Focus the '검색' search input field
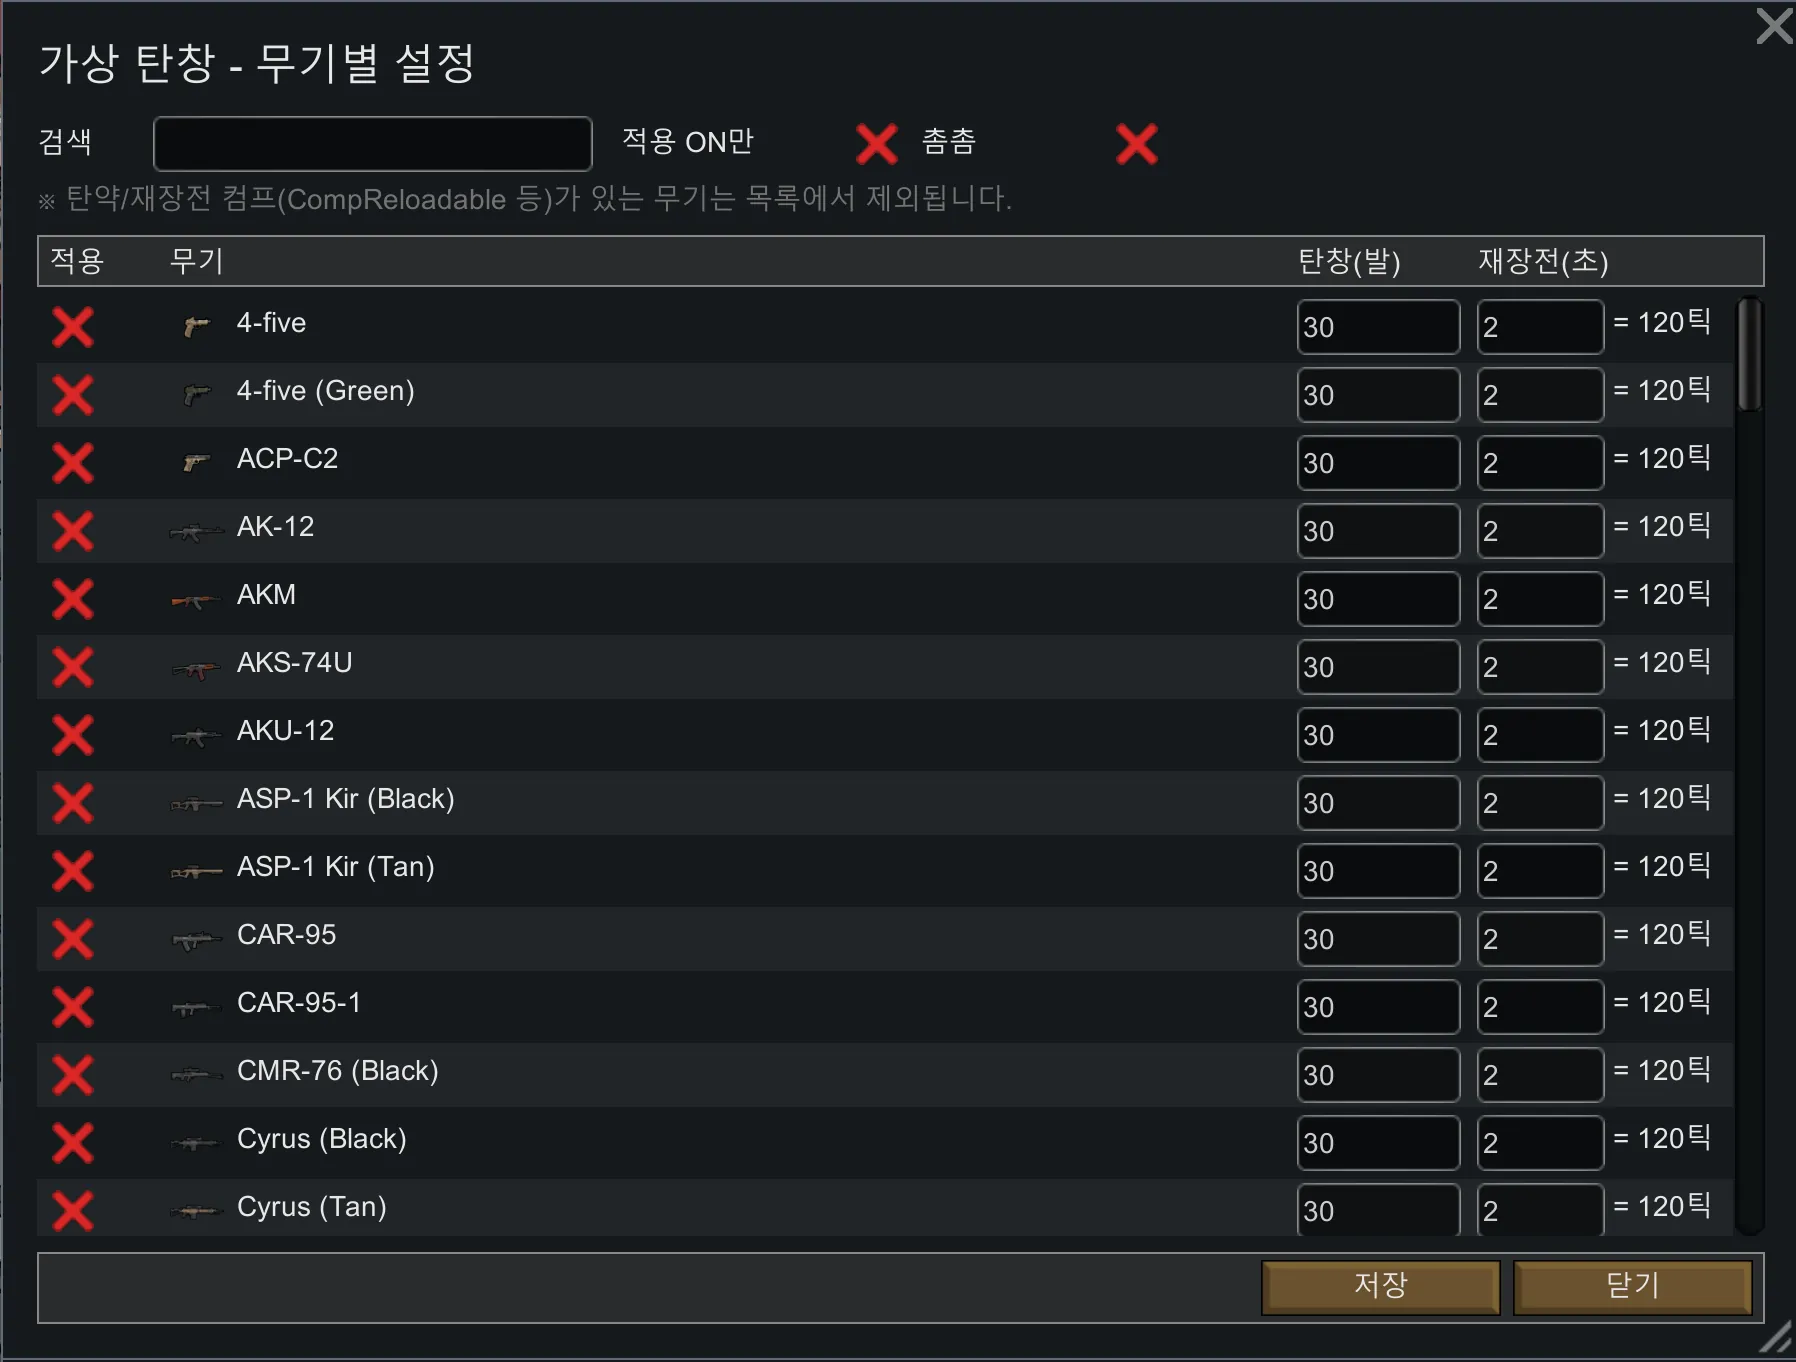 [372, 144]
